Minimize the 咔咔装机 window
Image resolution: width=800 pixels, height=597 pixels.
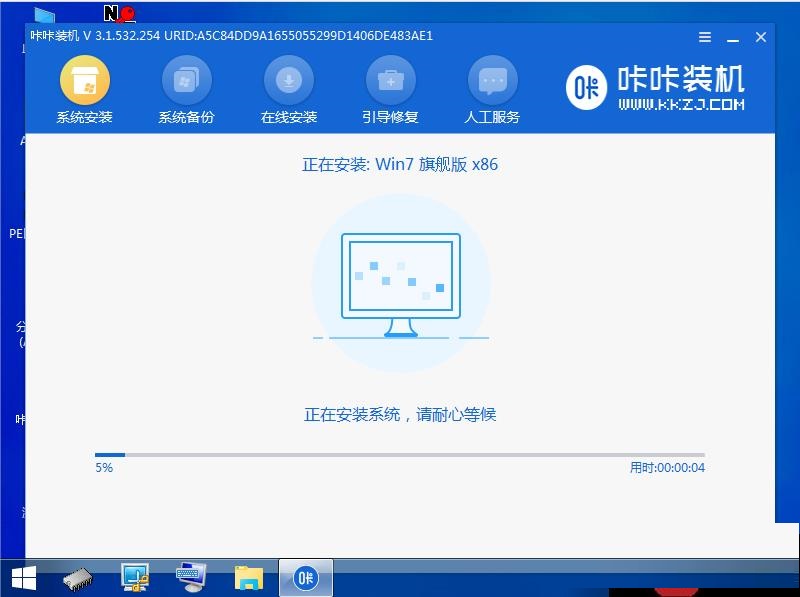click(733, 37)
